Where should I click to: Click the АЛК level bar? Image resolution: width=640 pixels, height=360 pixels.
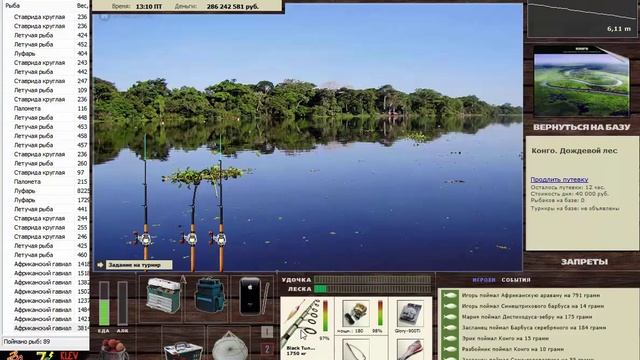(122, 303)
